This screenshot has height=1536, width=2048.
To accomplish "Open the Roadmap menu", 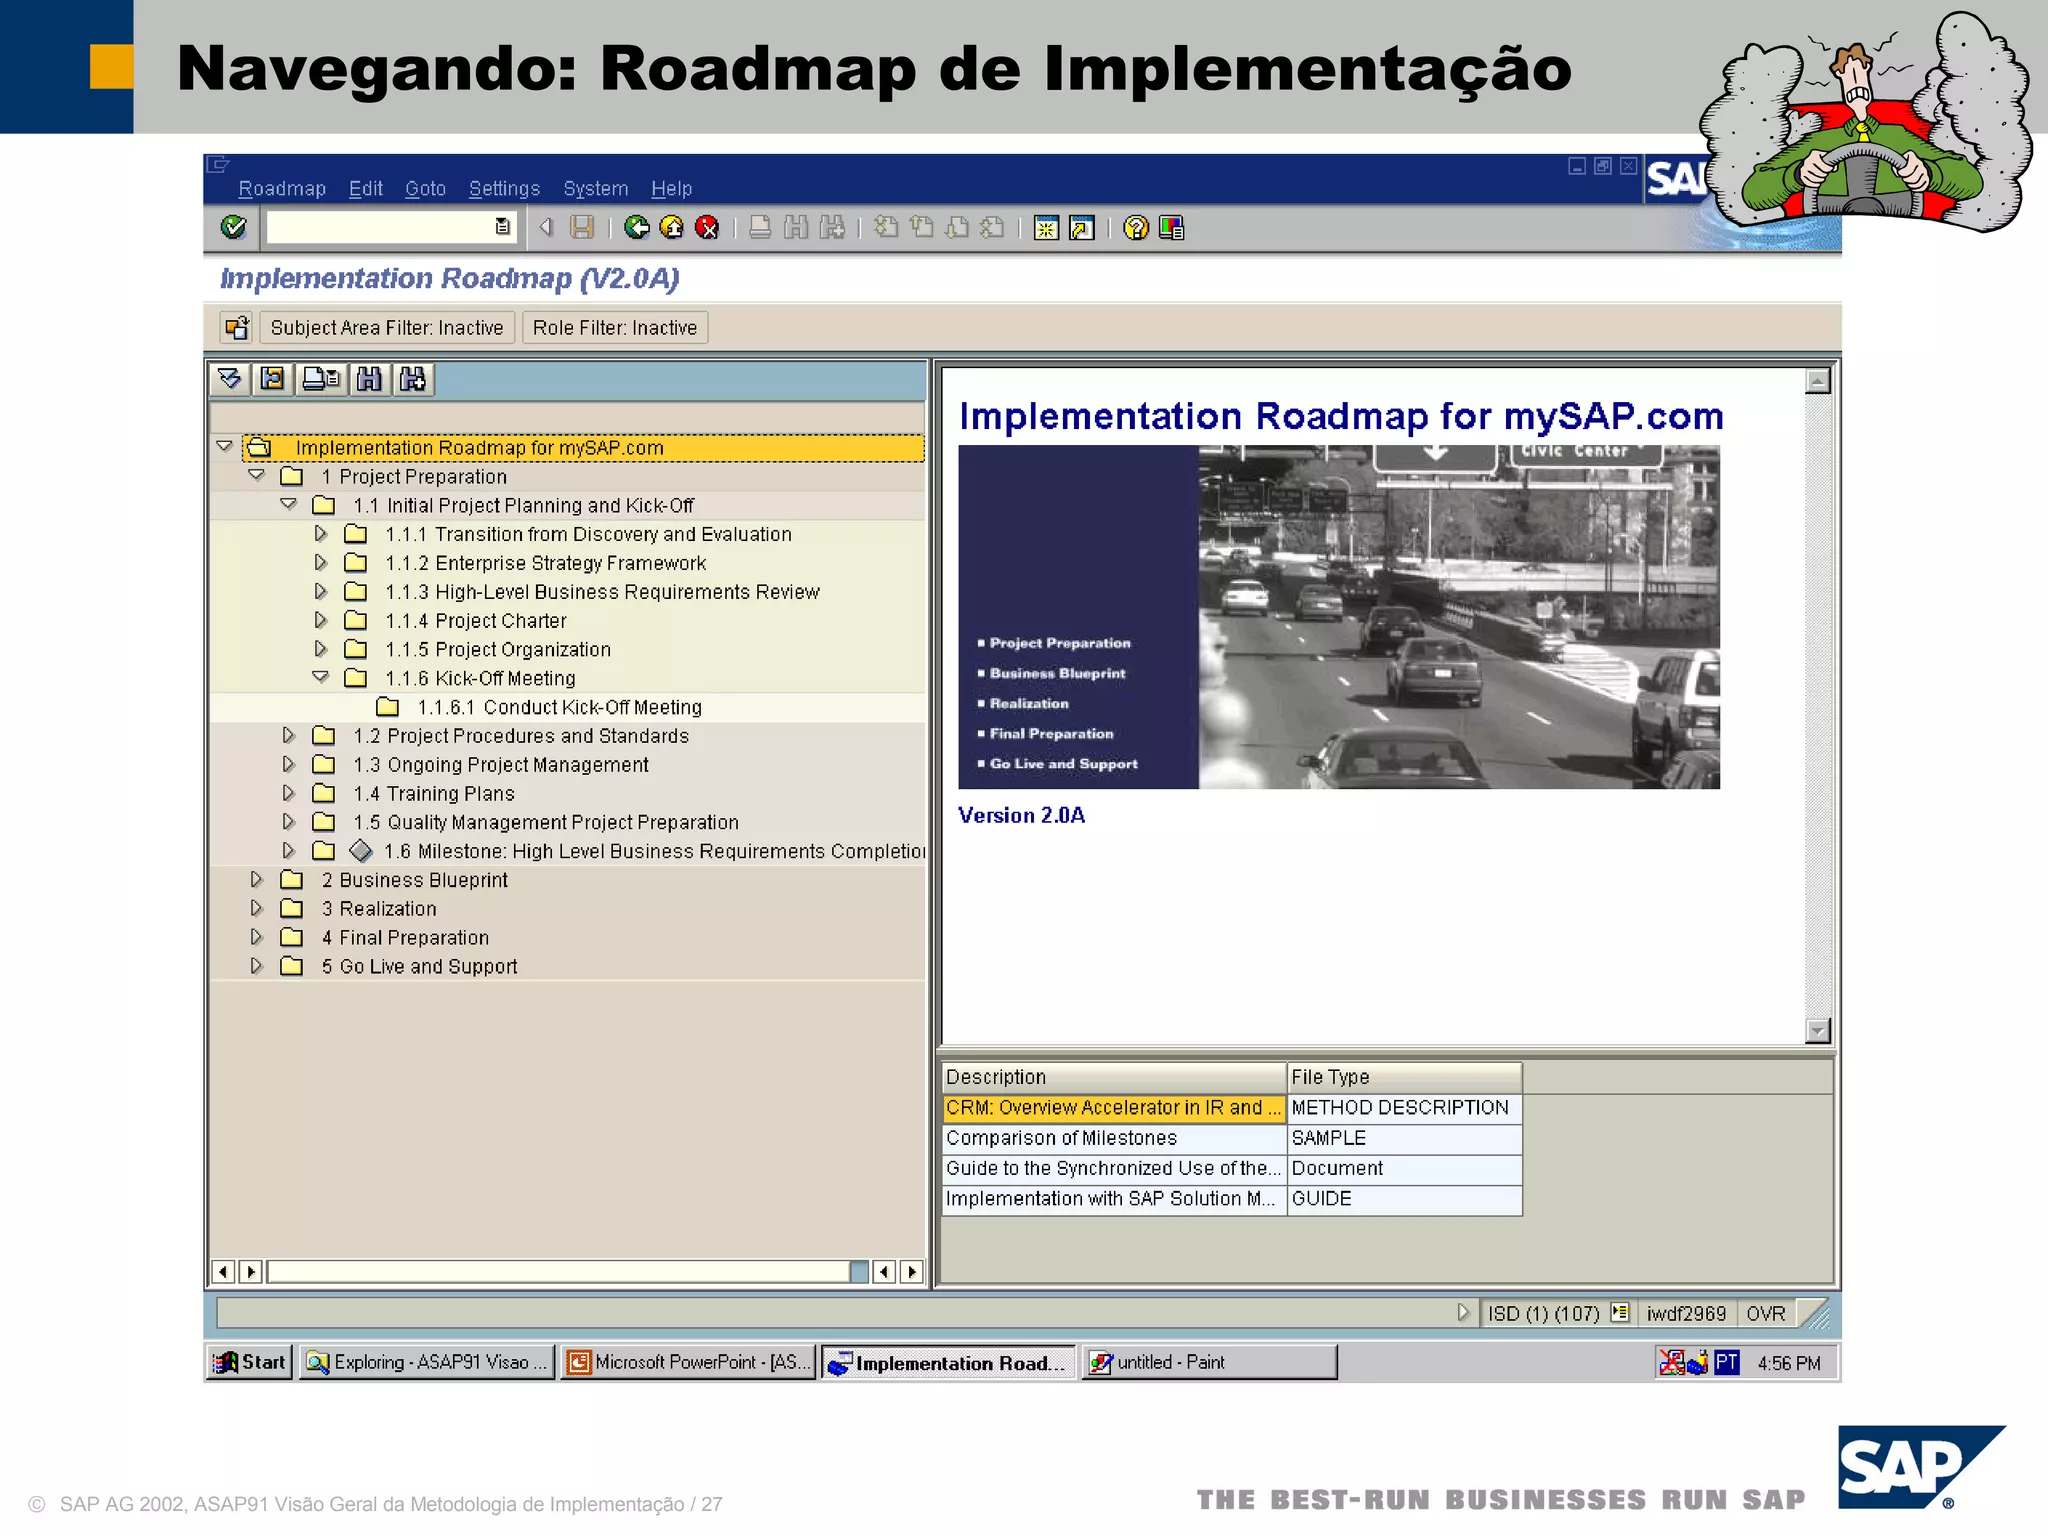I will 282,188.
